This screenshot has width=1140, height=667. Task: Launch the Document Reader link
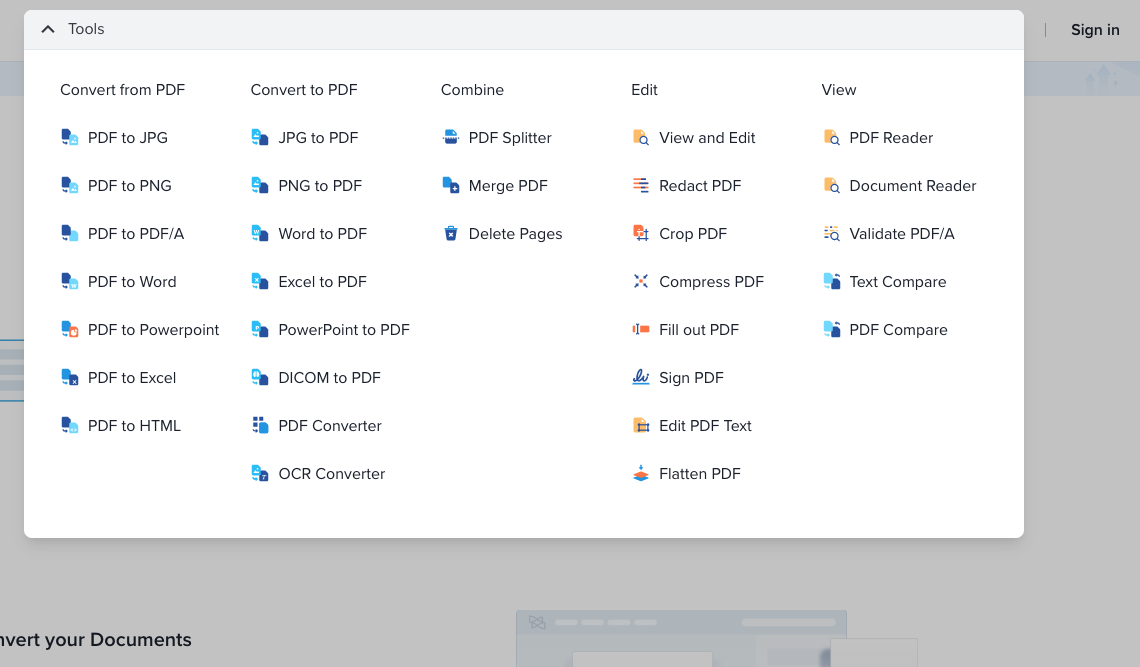click(x=912, y=186)
